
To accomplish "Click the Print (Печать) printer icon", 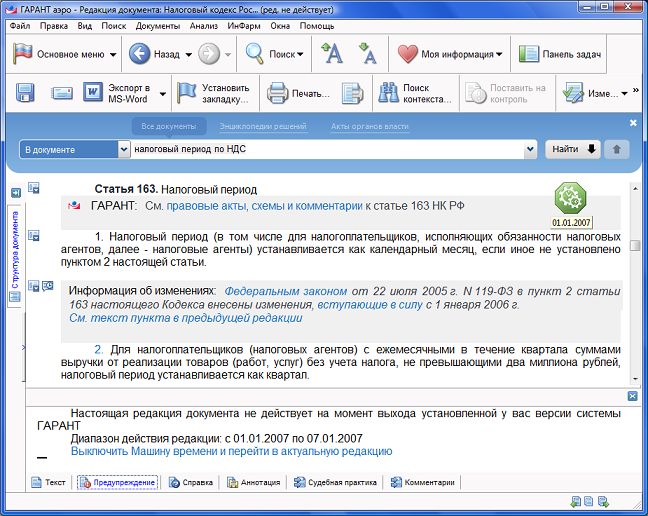I will tap(277, 94).
